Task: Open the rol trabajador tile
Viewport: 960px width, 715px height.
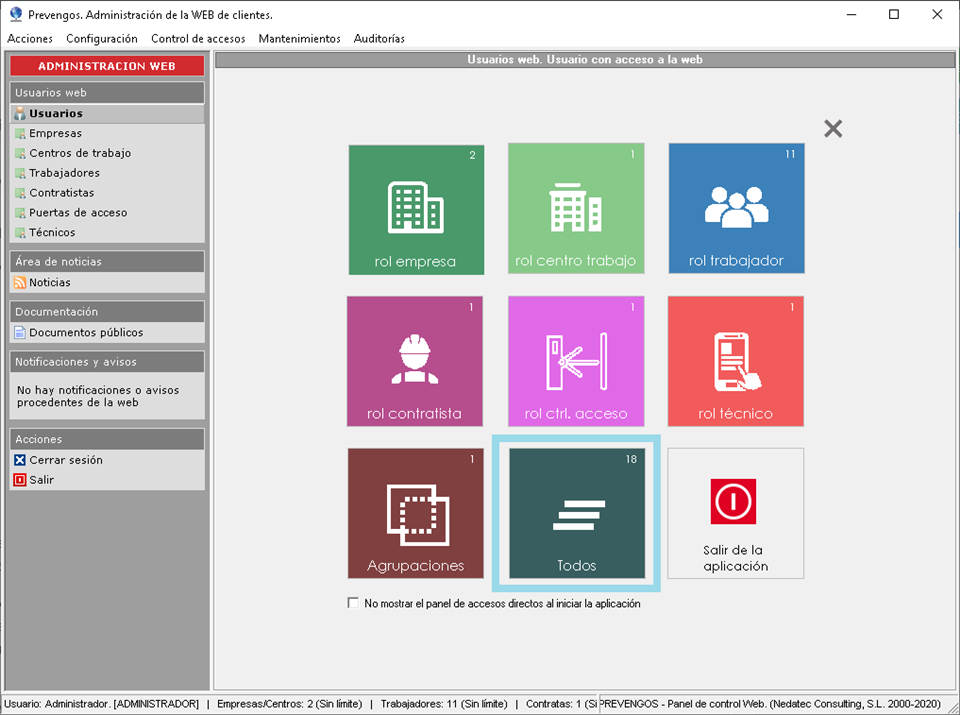Action: point(736,209)
